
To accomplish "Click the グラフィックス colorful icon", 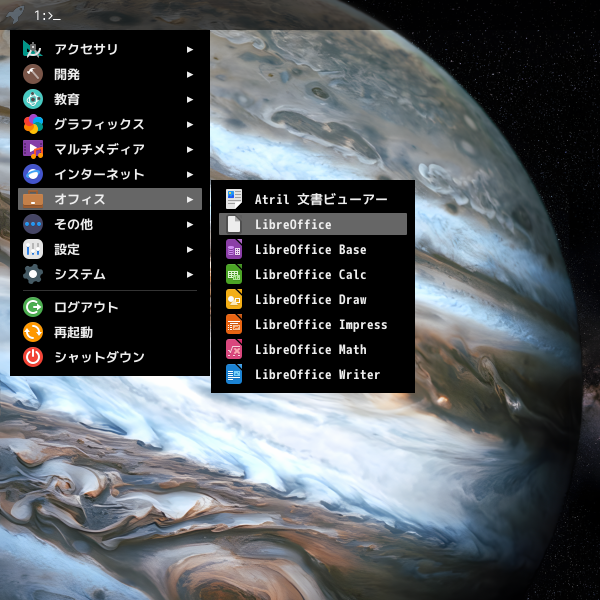I will pyautogui.click(x=33, y=124).
